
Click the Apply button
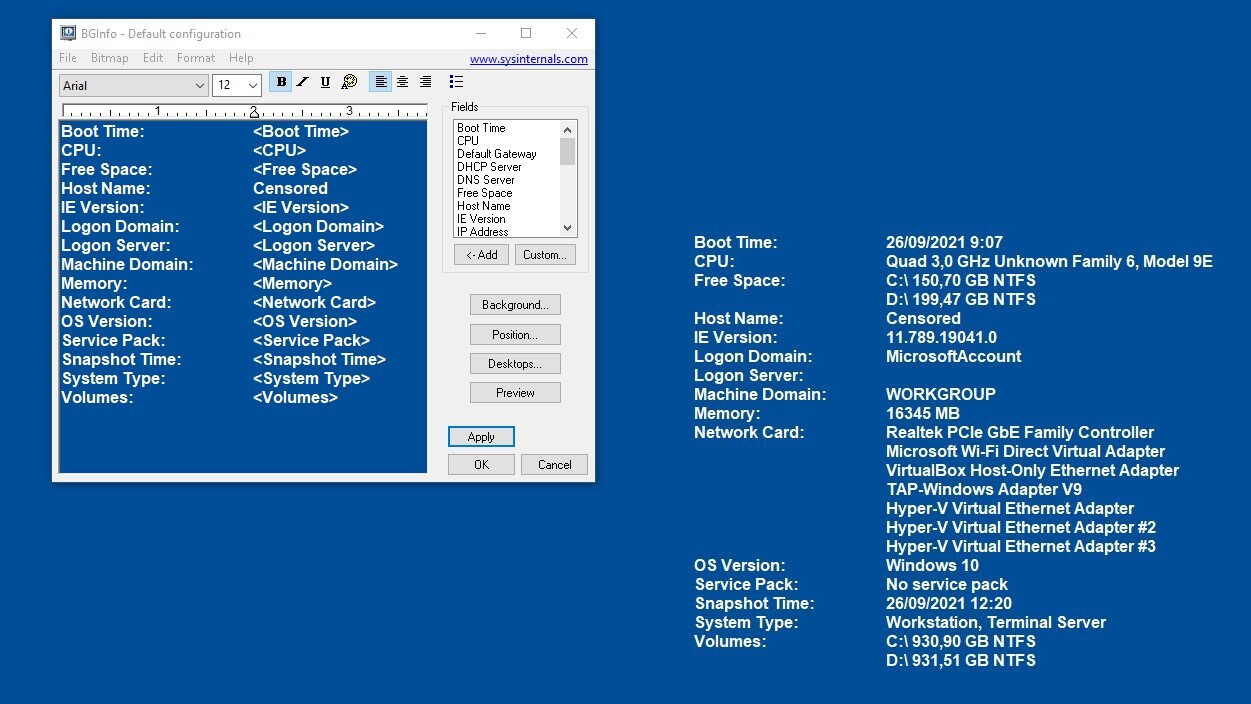(x=481, y=437)
